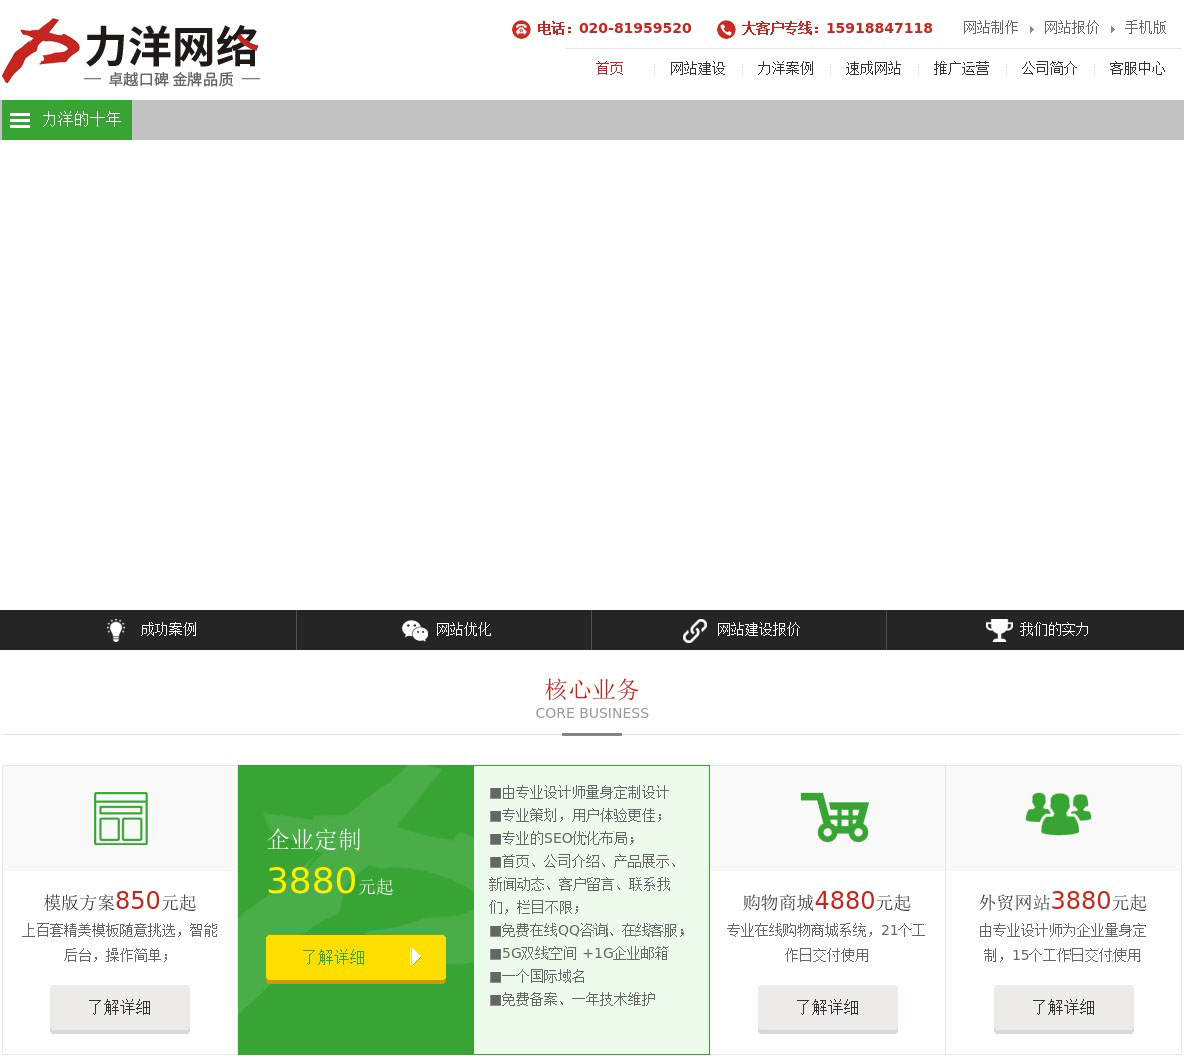Go to 客服中心 in the navigation
The height and width of the screenshot is (1063, 1200).
pos(1137,69)
